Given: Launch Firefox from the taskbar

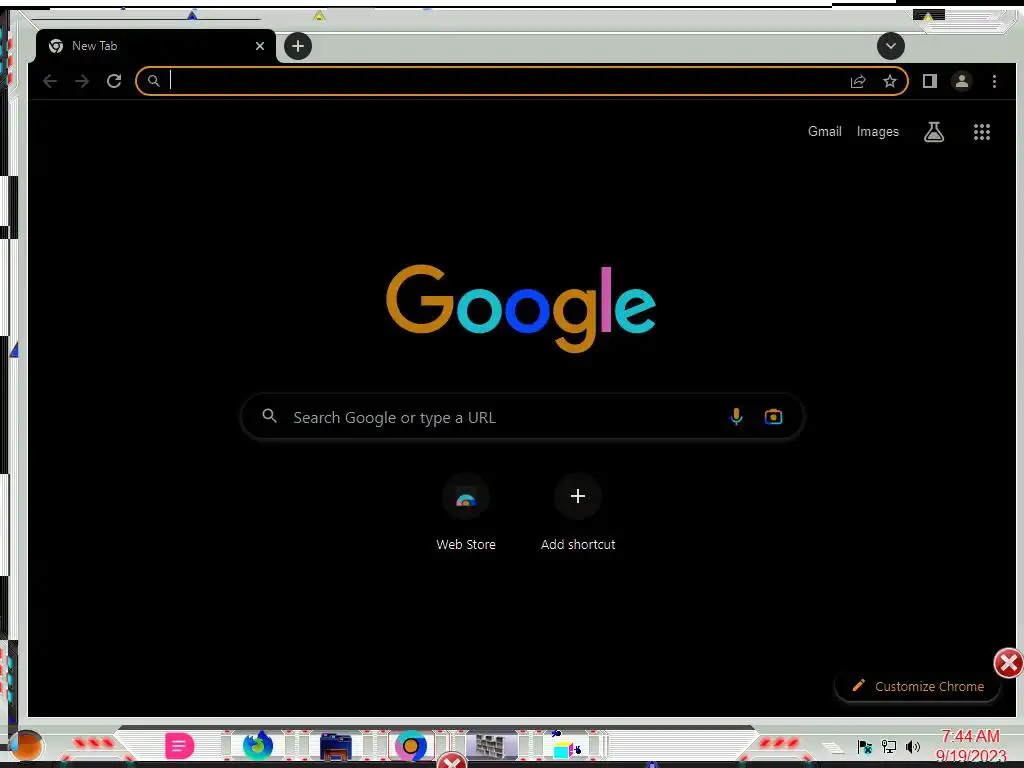Looking at the screenshot, I should click(257, 745).
